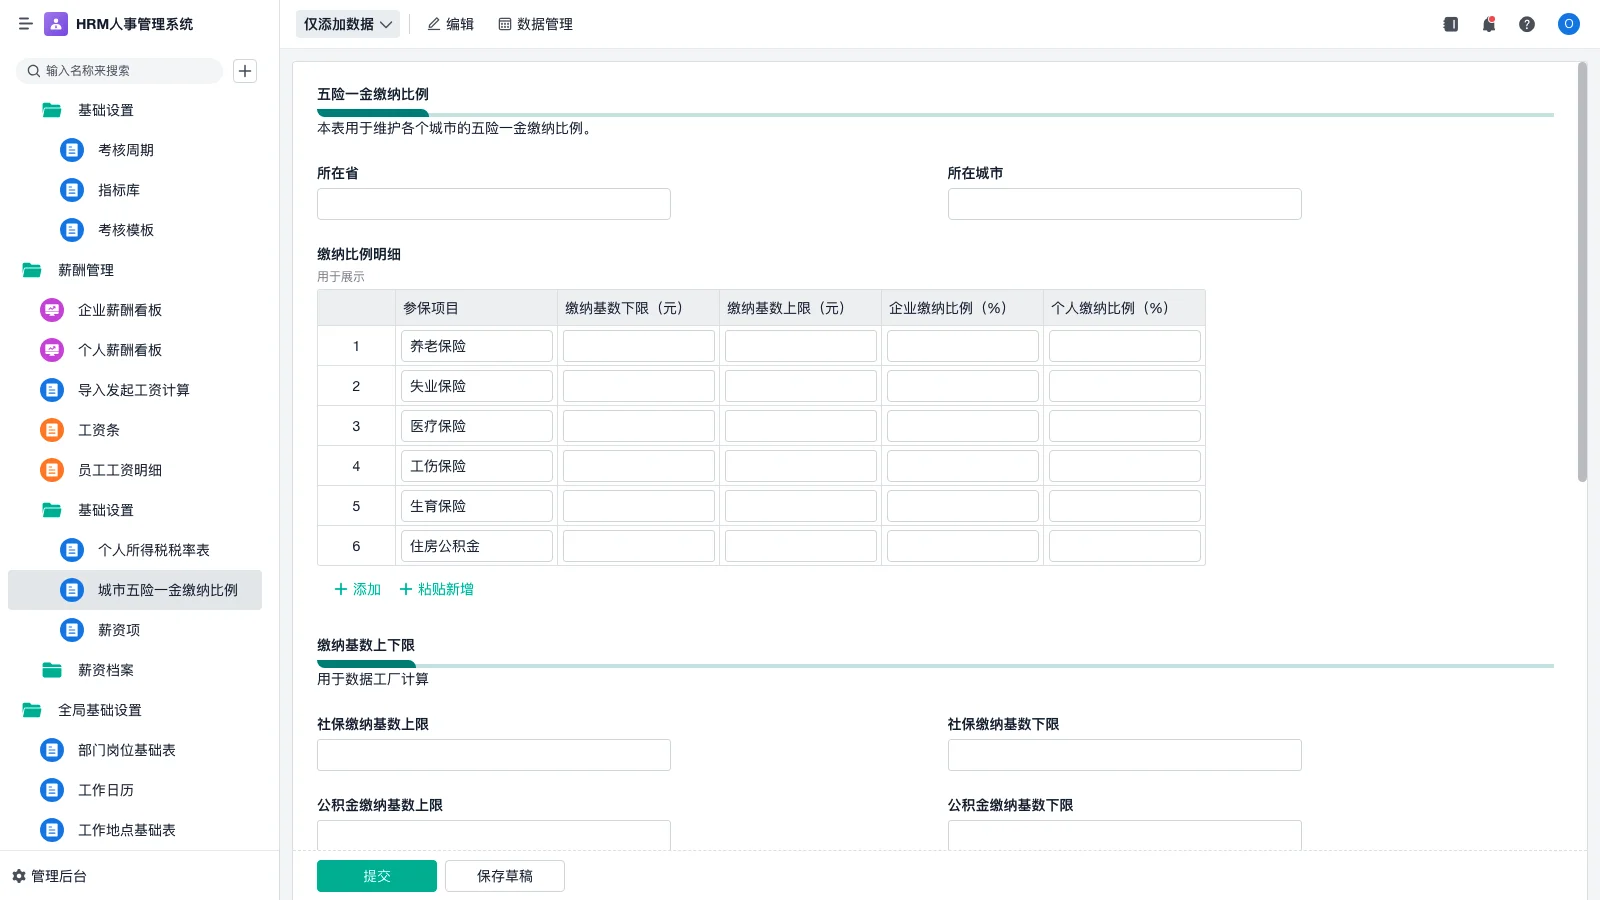Click the 工资条 orange document icon
This screenshot has height=900, width=1600.
(x=51, y=430)
